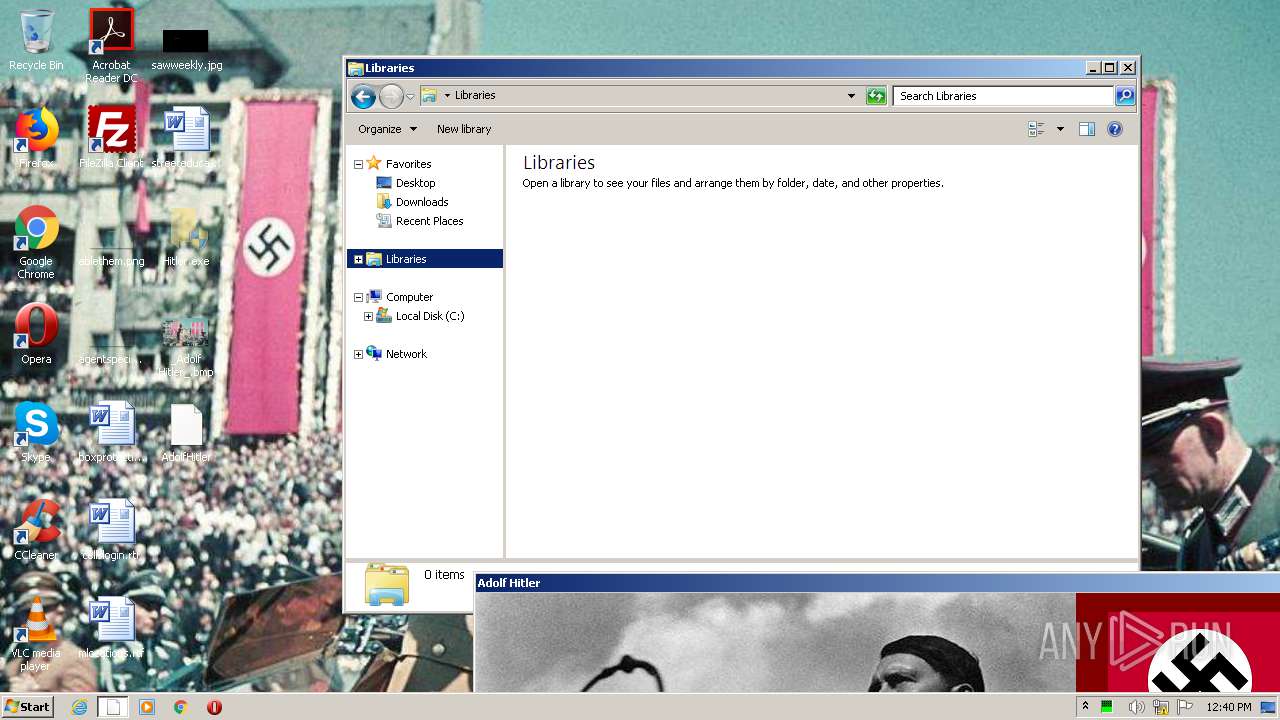Screen dimensions: 1280x720
Task: Open the CCleaner desktop shortcut
Action: pos(36,530)
